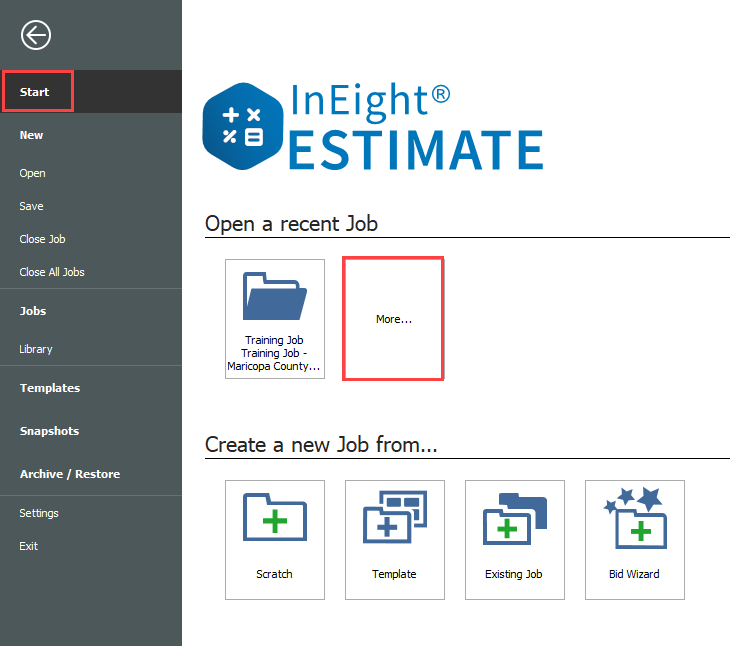The width and height of the screenshot is (730, 646).
Task: Open the Jobs section
Action: (33, 311)
